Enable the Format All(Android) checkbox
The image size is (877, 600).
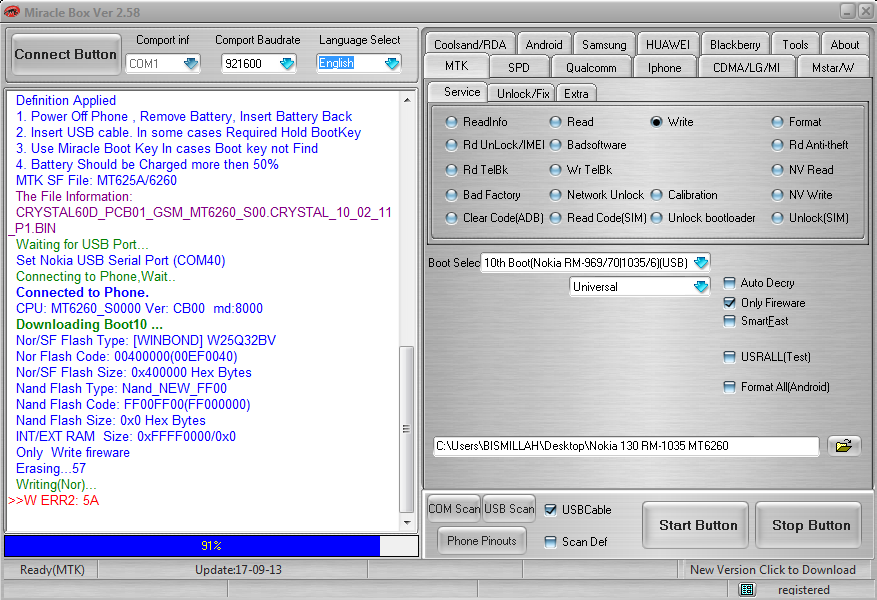point(729,386)
